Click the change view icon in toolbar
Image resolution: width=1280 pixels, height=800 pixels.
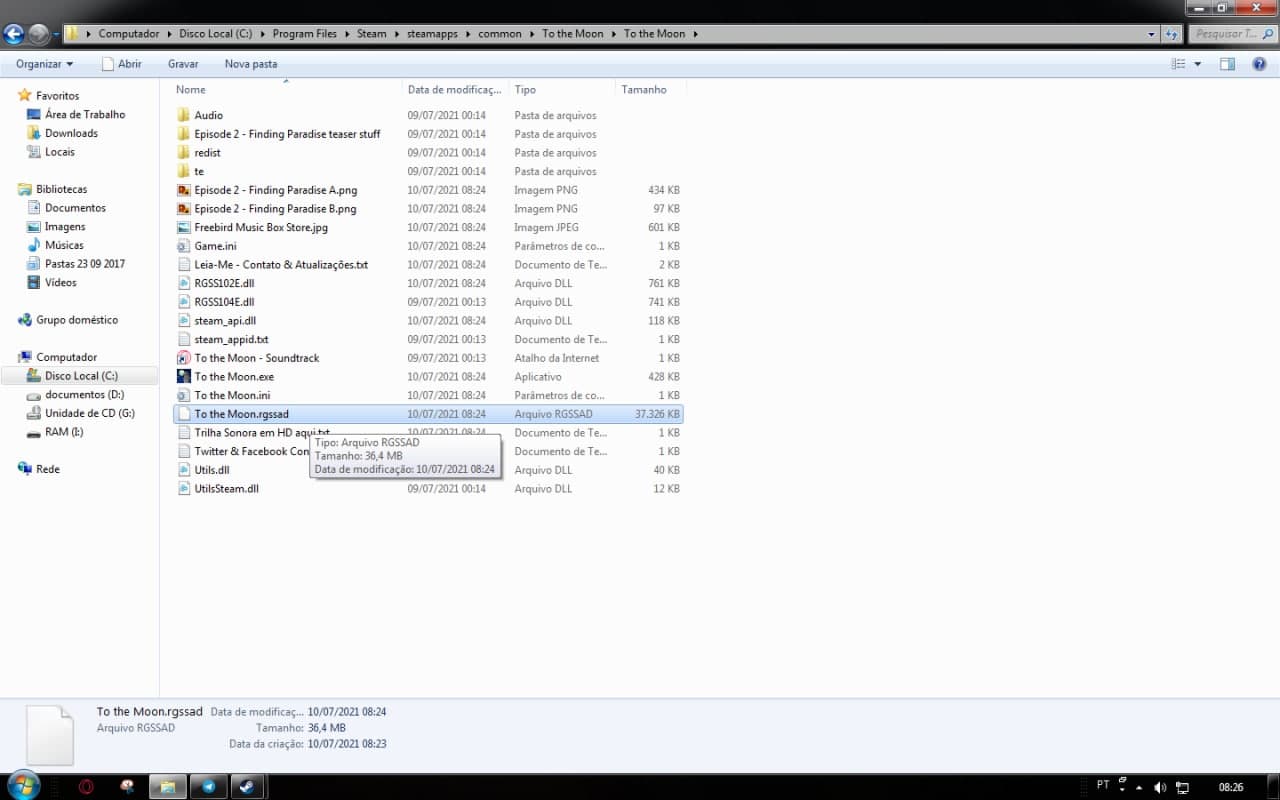[1178, 64]
